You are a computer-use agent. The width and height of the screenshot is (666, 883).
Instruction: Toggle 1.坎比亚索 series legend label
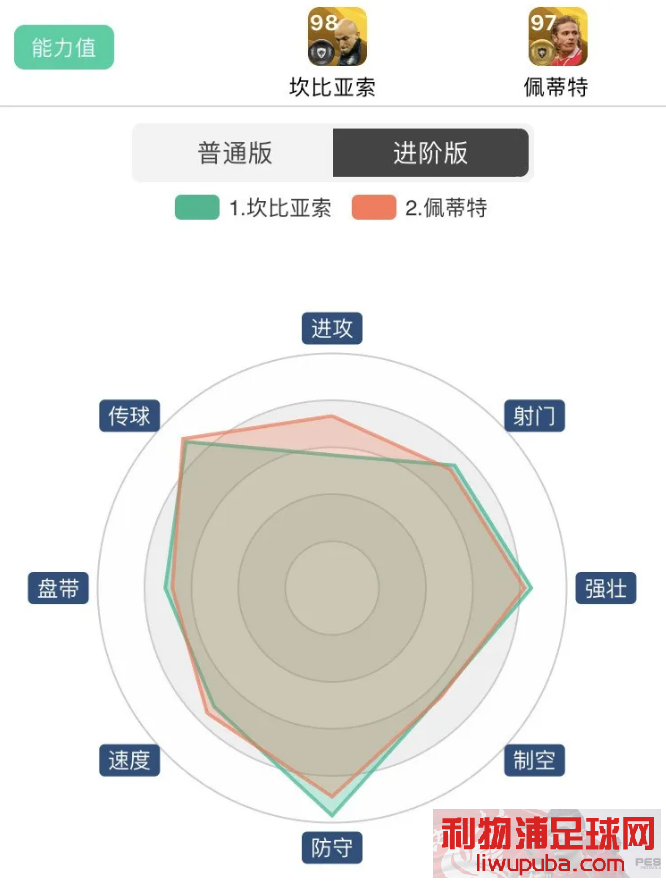click(x=280, y=208)
